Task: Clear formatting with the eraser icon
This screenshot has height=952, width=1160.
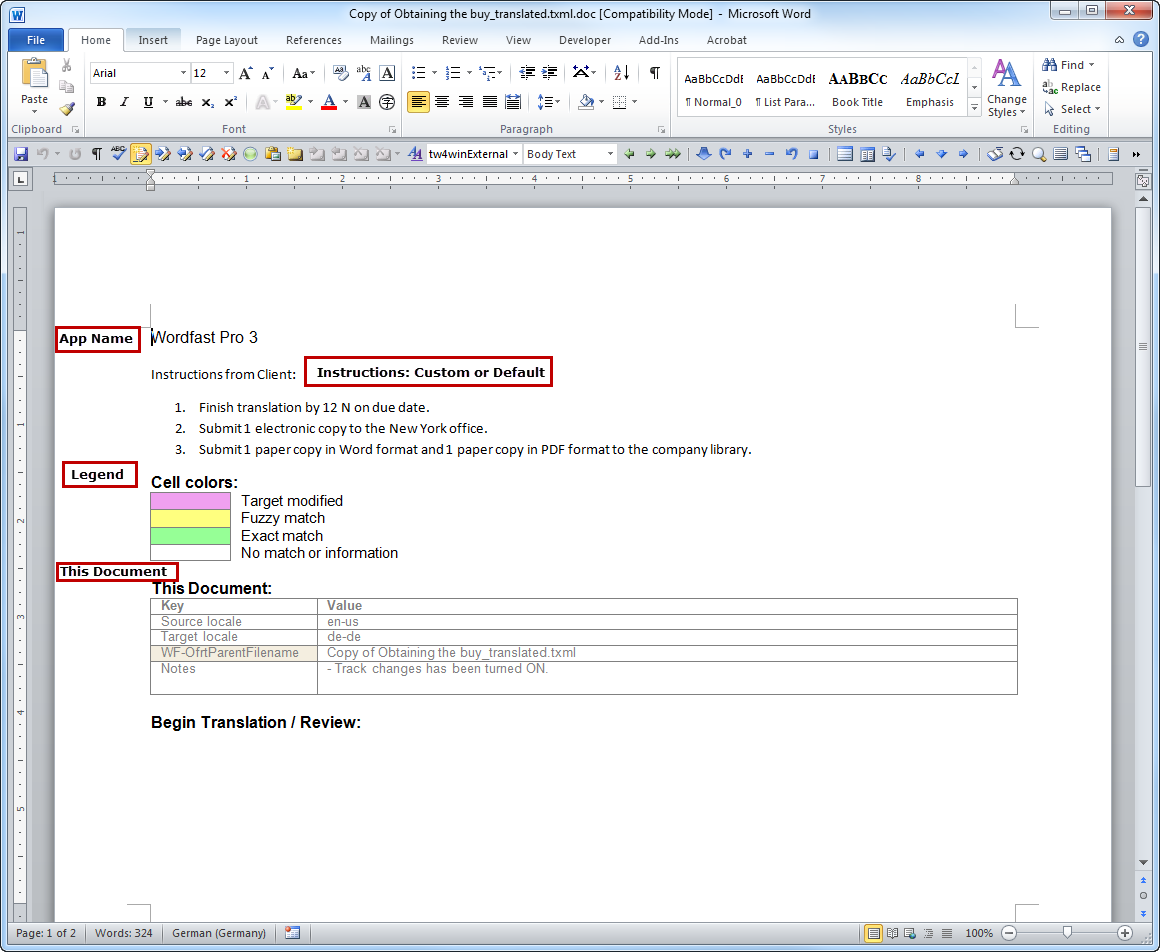Action: 340,72
